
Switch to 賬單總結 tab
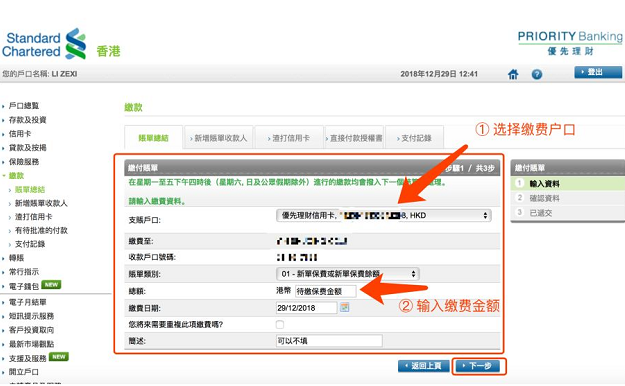153,138
